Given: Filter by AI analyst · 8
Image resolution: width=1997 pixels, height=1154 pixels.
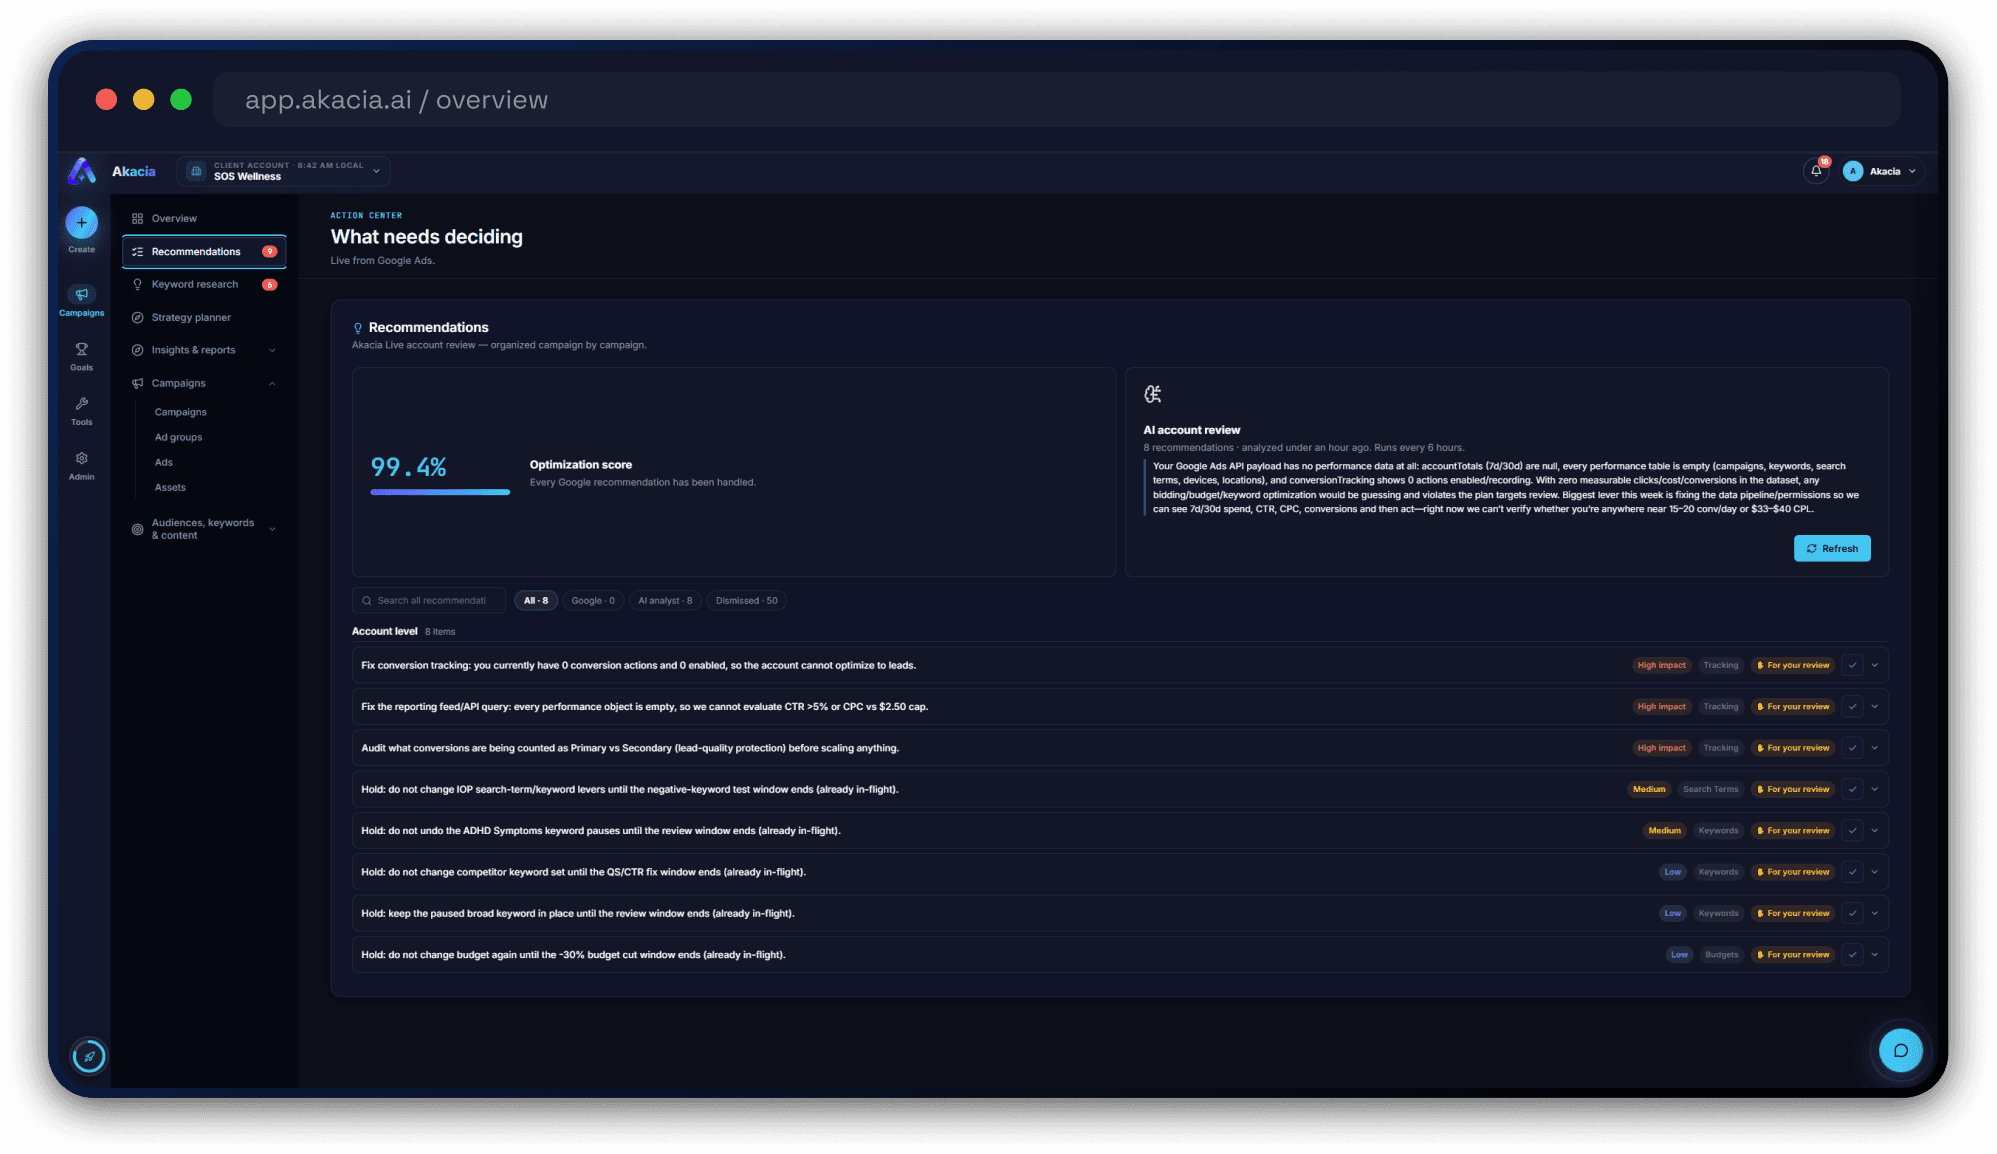Looking at the screenshot, I should [665, 600].
